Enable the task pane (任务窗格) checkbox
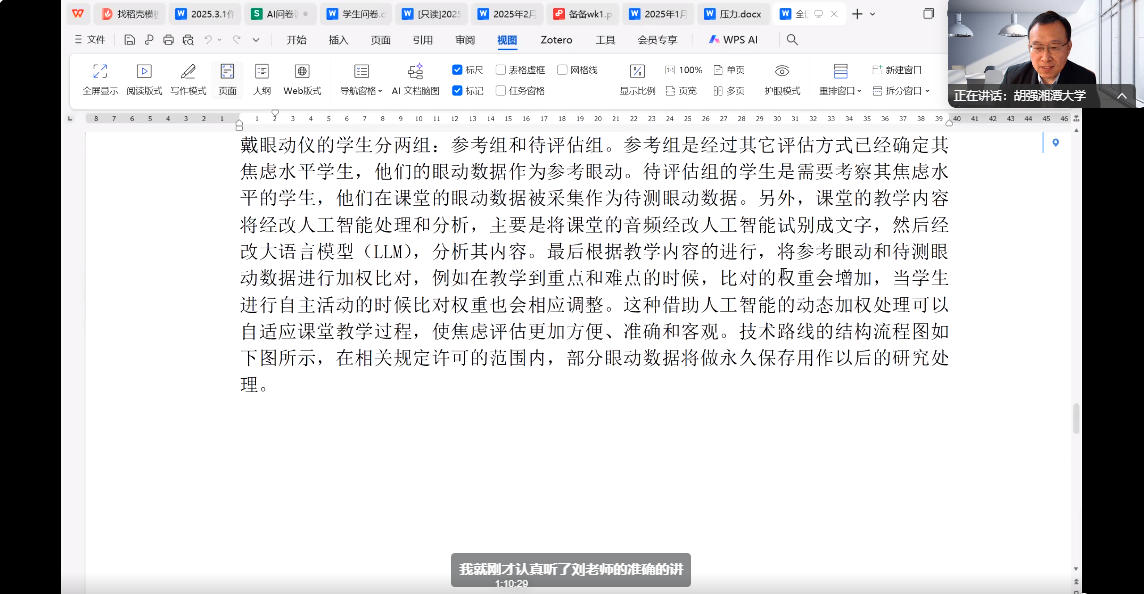The height and width of the screenshot is (594, 1144). [x=501, y=90]
